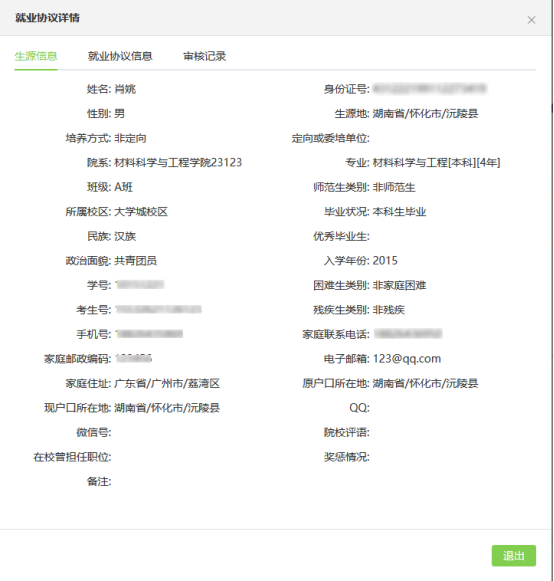Click the 入学年份 value 2015
The width and height of the screenshot is (554, 581).
coord(385,261)
